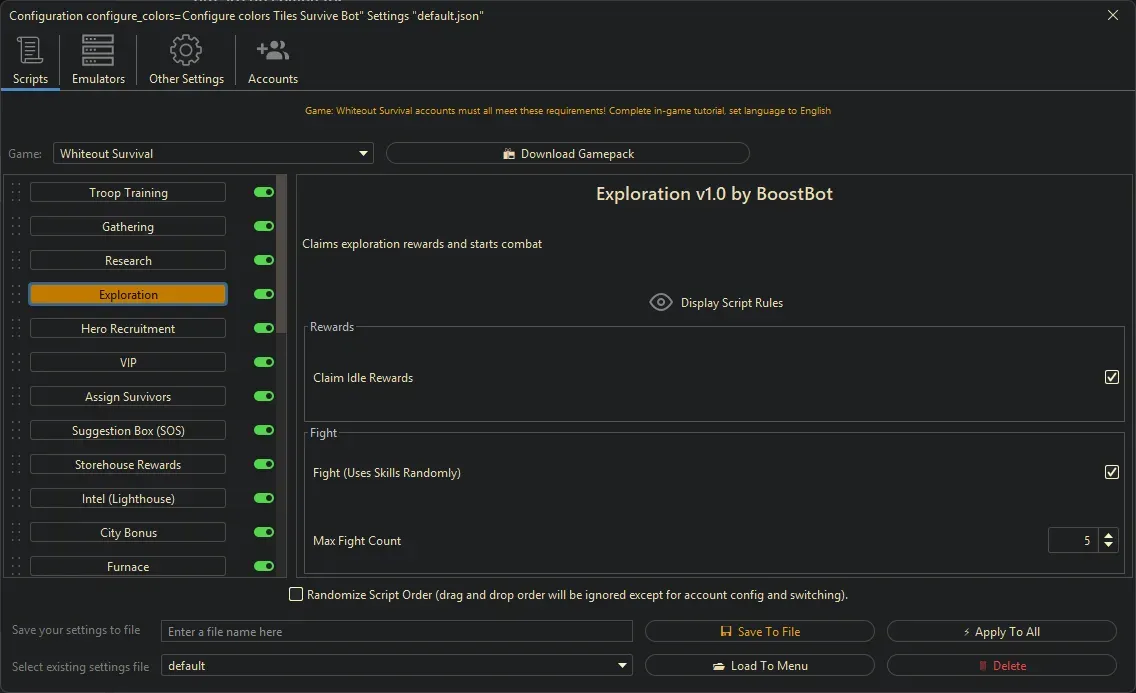1136x693 pixels.
Task: Open the Accounts people icon
Action: click(272, 50)
